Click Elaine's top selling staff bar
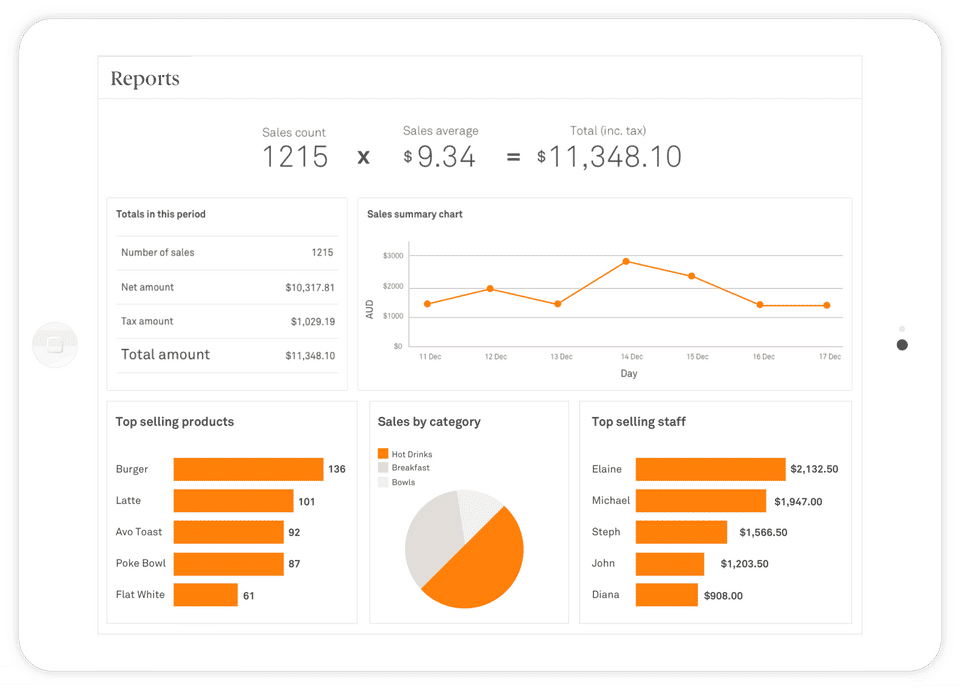The image size is (960, 690). point(710,469)
